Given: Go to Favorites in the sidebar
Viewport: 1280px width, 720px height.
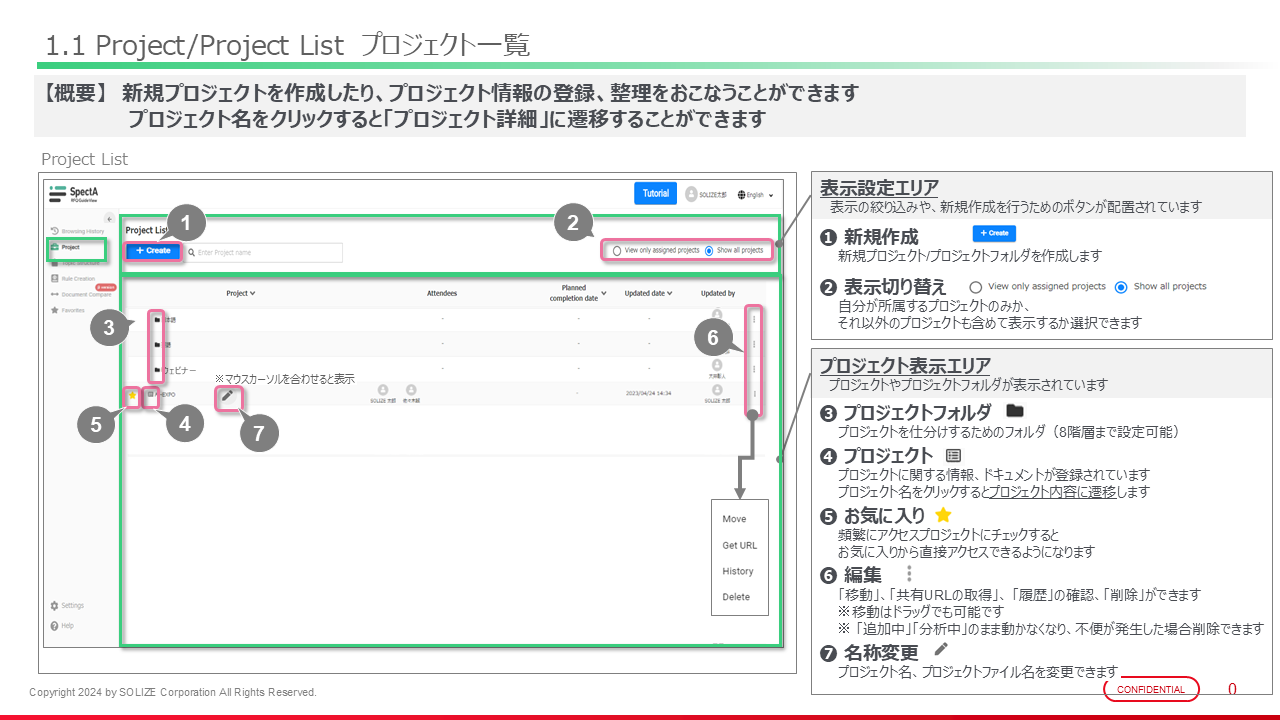Looking at the screenshot, I should click(72, 310).
